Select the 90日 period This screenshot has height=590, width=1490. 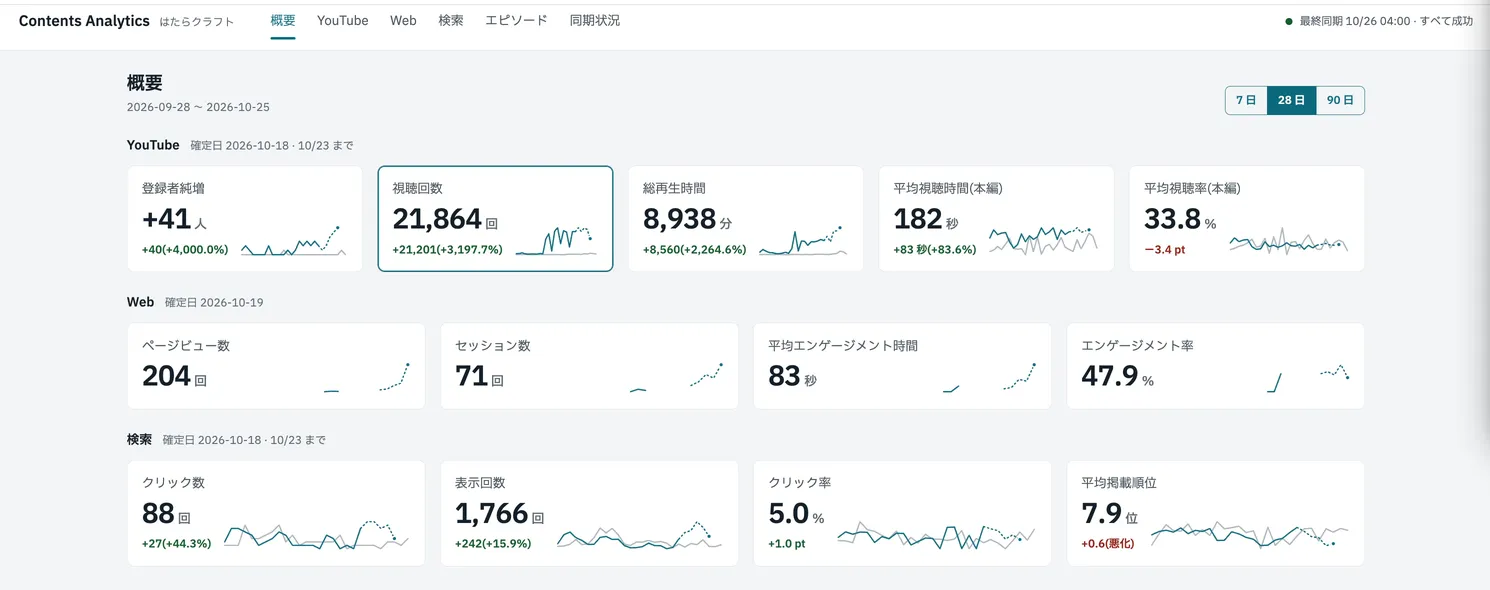(x=1340, y=100)
